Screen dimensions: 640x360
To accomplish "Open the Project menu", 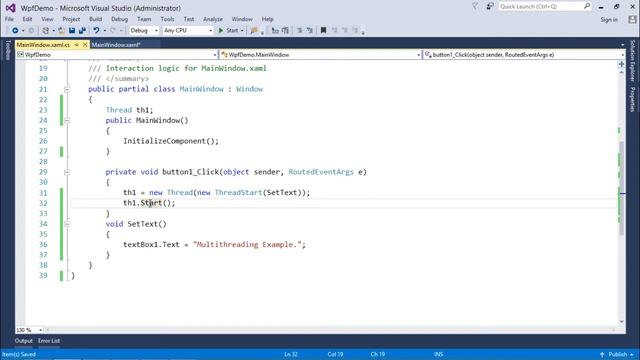I will click(x=71, y=19).
